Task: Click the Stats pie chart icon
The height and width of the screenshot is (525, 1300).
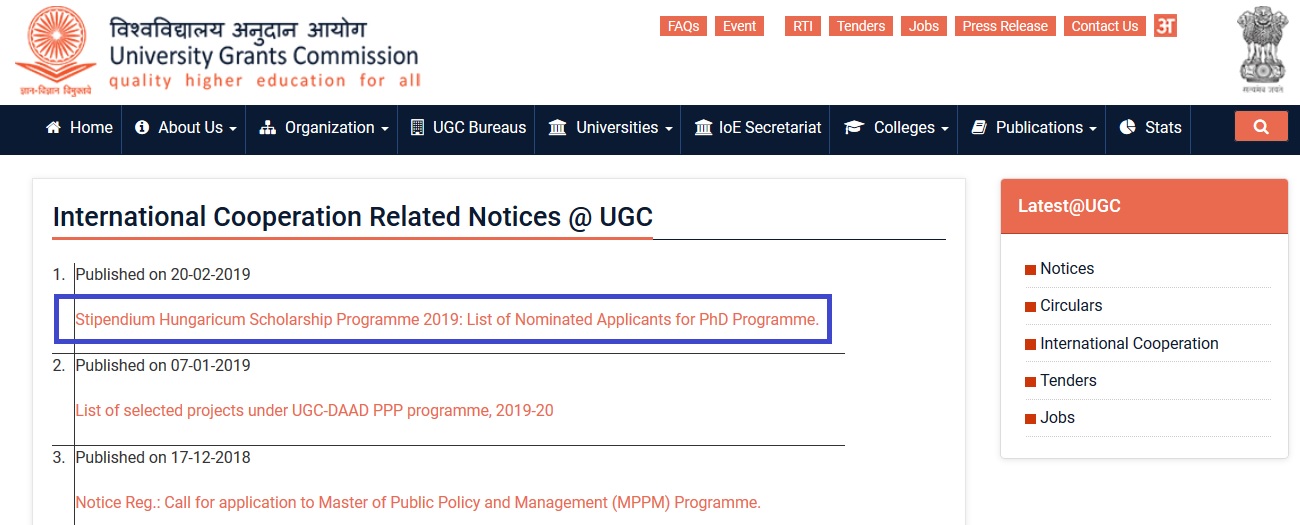Action: coord(1127,128)
